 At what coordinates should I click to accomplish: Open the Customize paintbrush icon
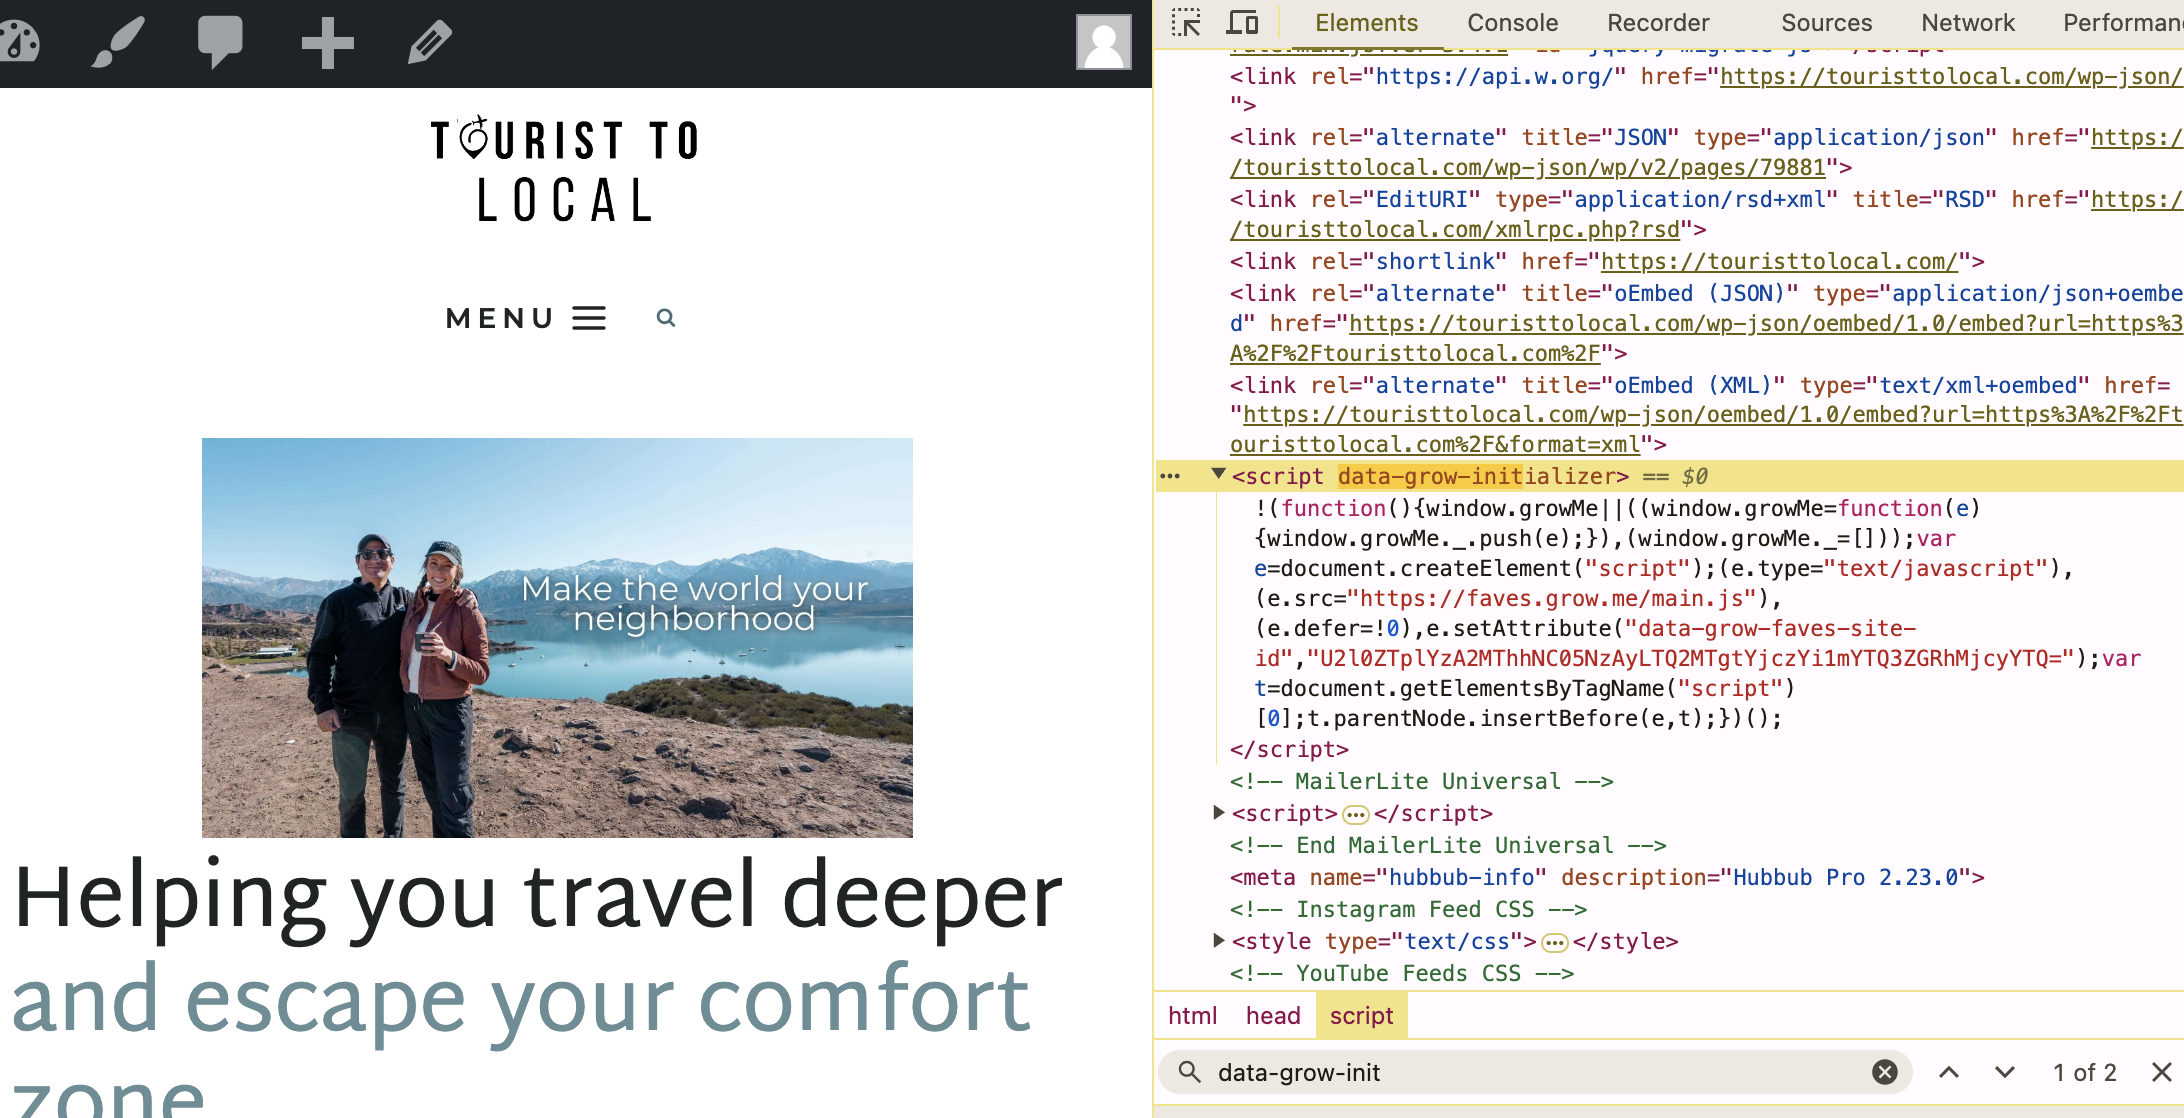(x=118, y=42)
